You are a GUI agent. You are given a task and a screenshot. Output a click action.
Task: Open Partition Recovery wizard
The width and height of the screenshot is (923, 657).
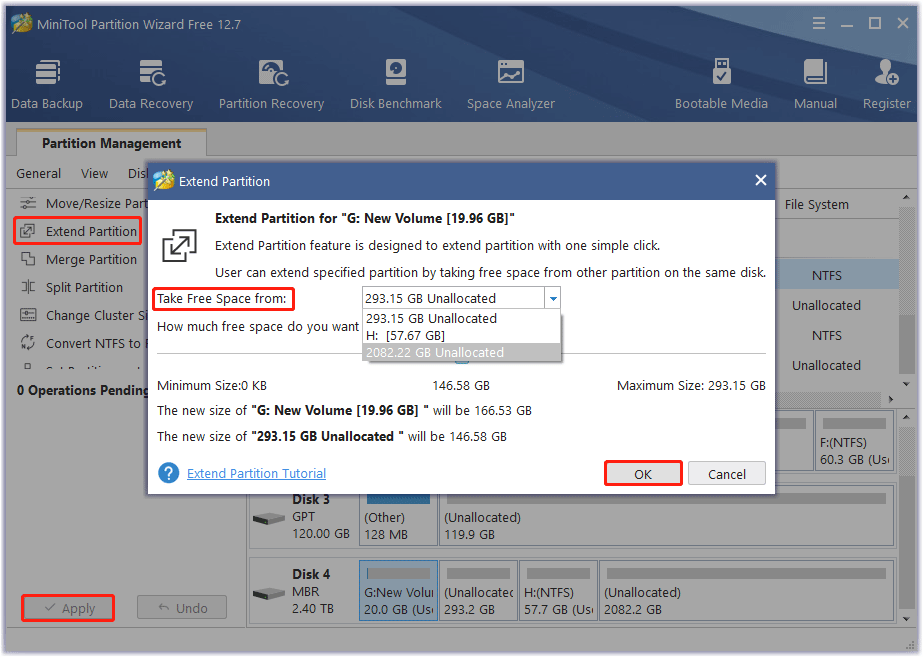[271, 84]
